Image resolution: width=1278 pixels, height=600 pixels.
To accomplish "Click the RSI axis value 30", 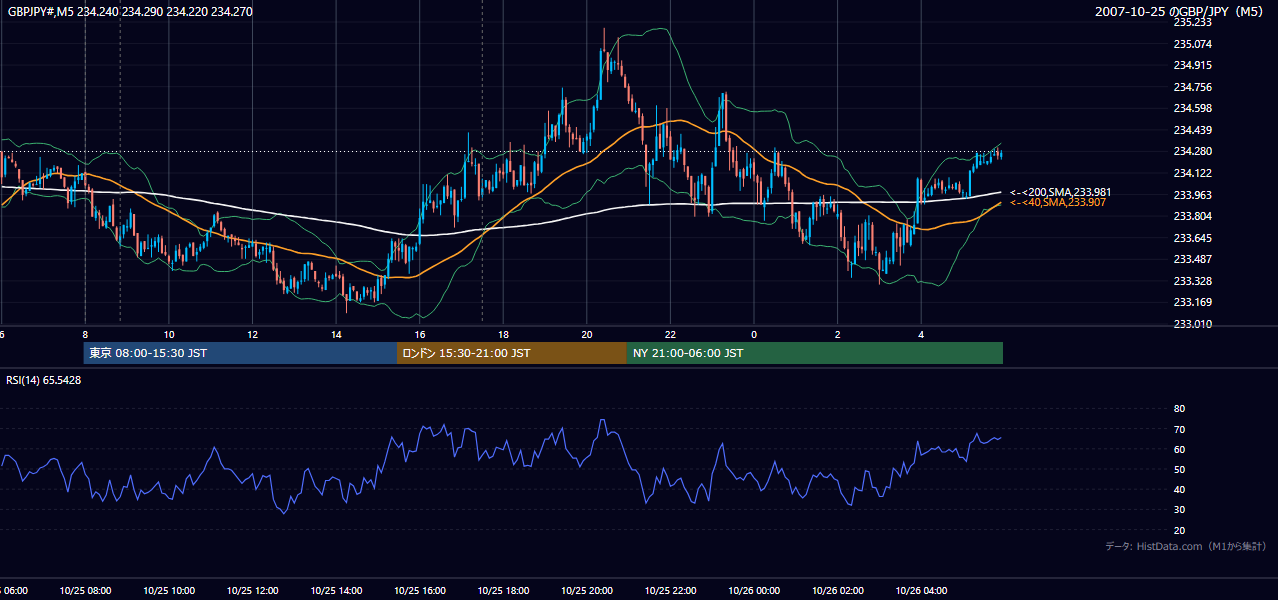I will 1179,510.
